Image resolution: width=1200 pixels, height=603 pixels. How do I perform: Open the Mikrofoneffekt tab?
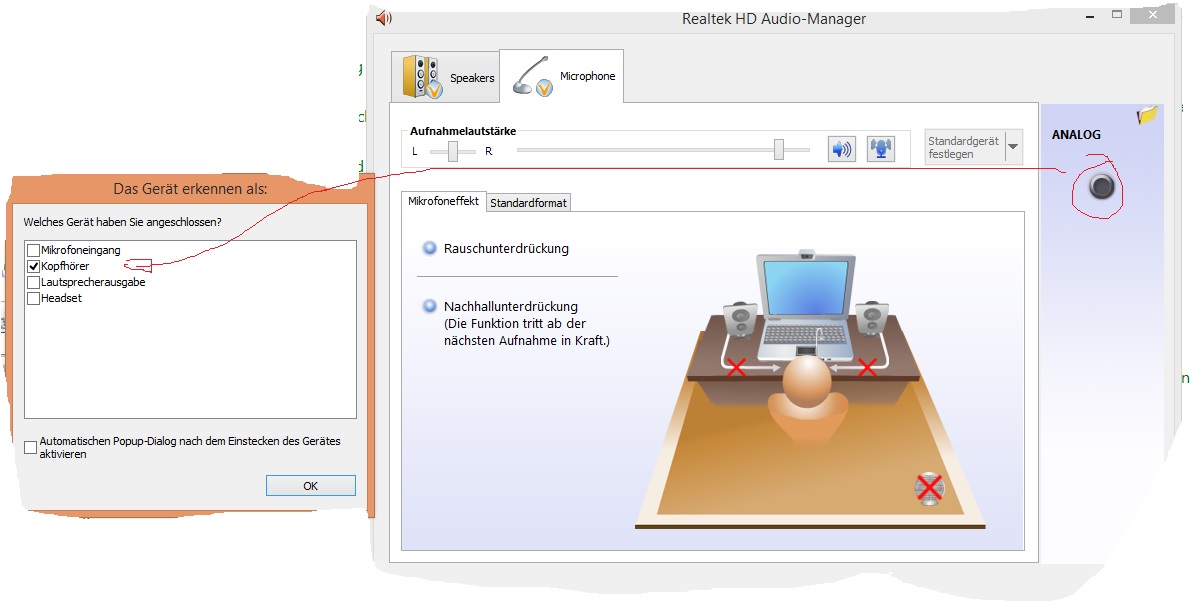point(443,201)
